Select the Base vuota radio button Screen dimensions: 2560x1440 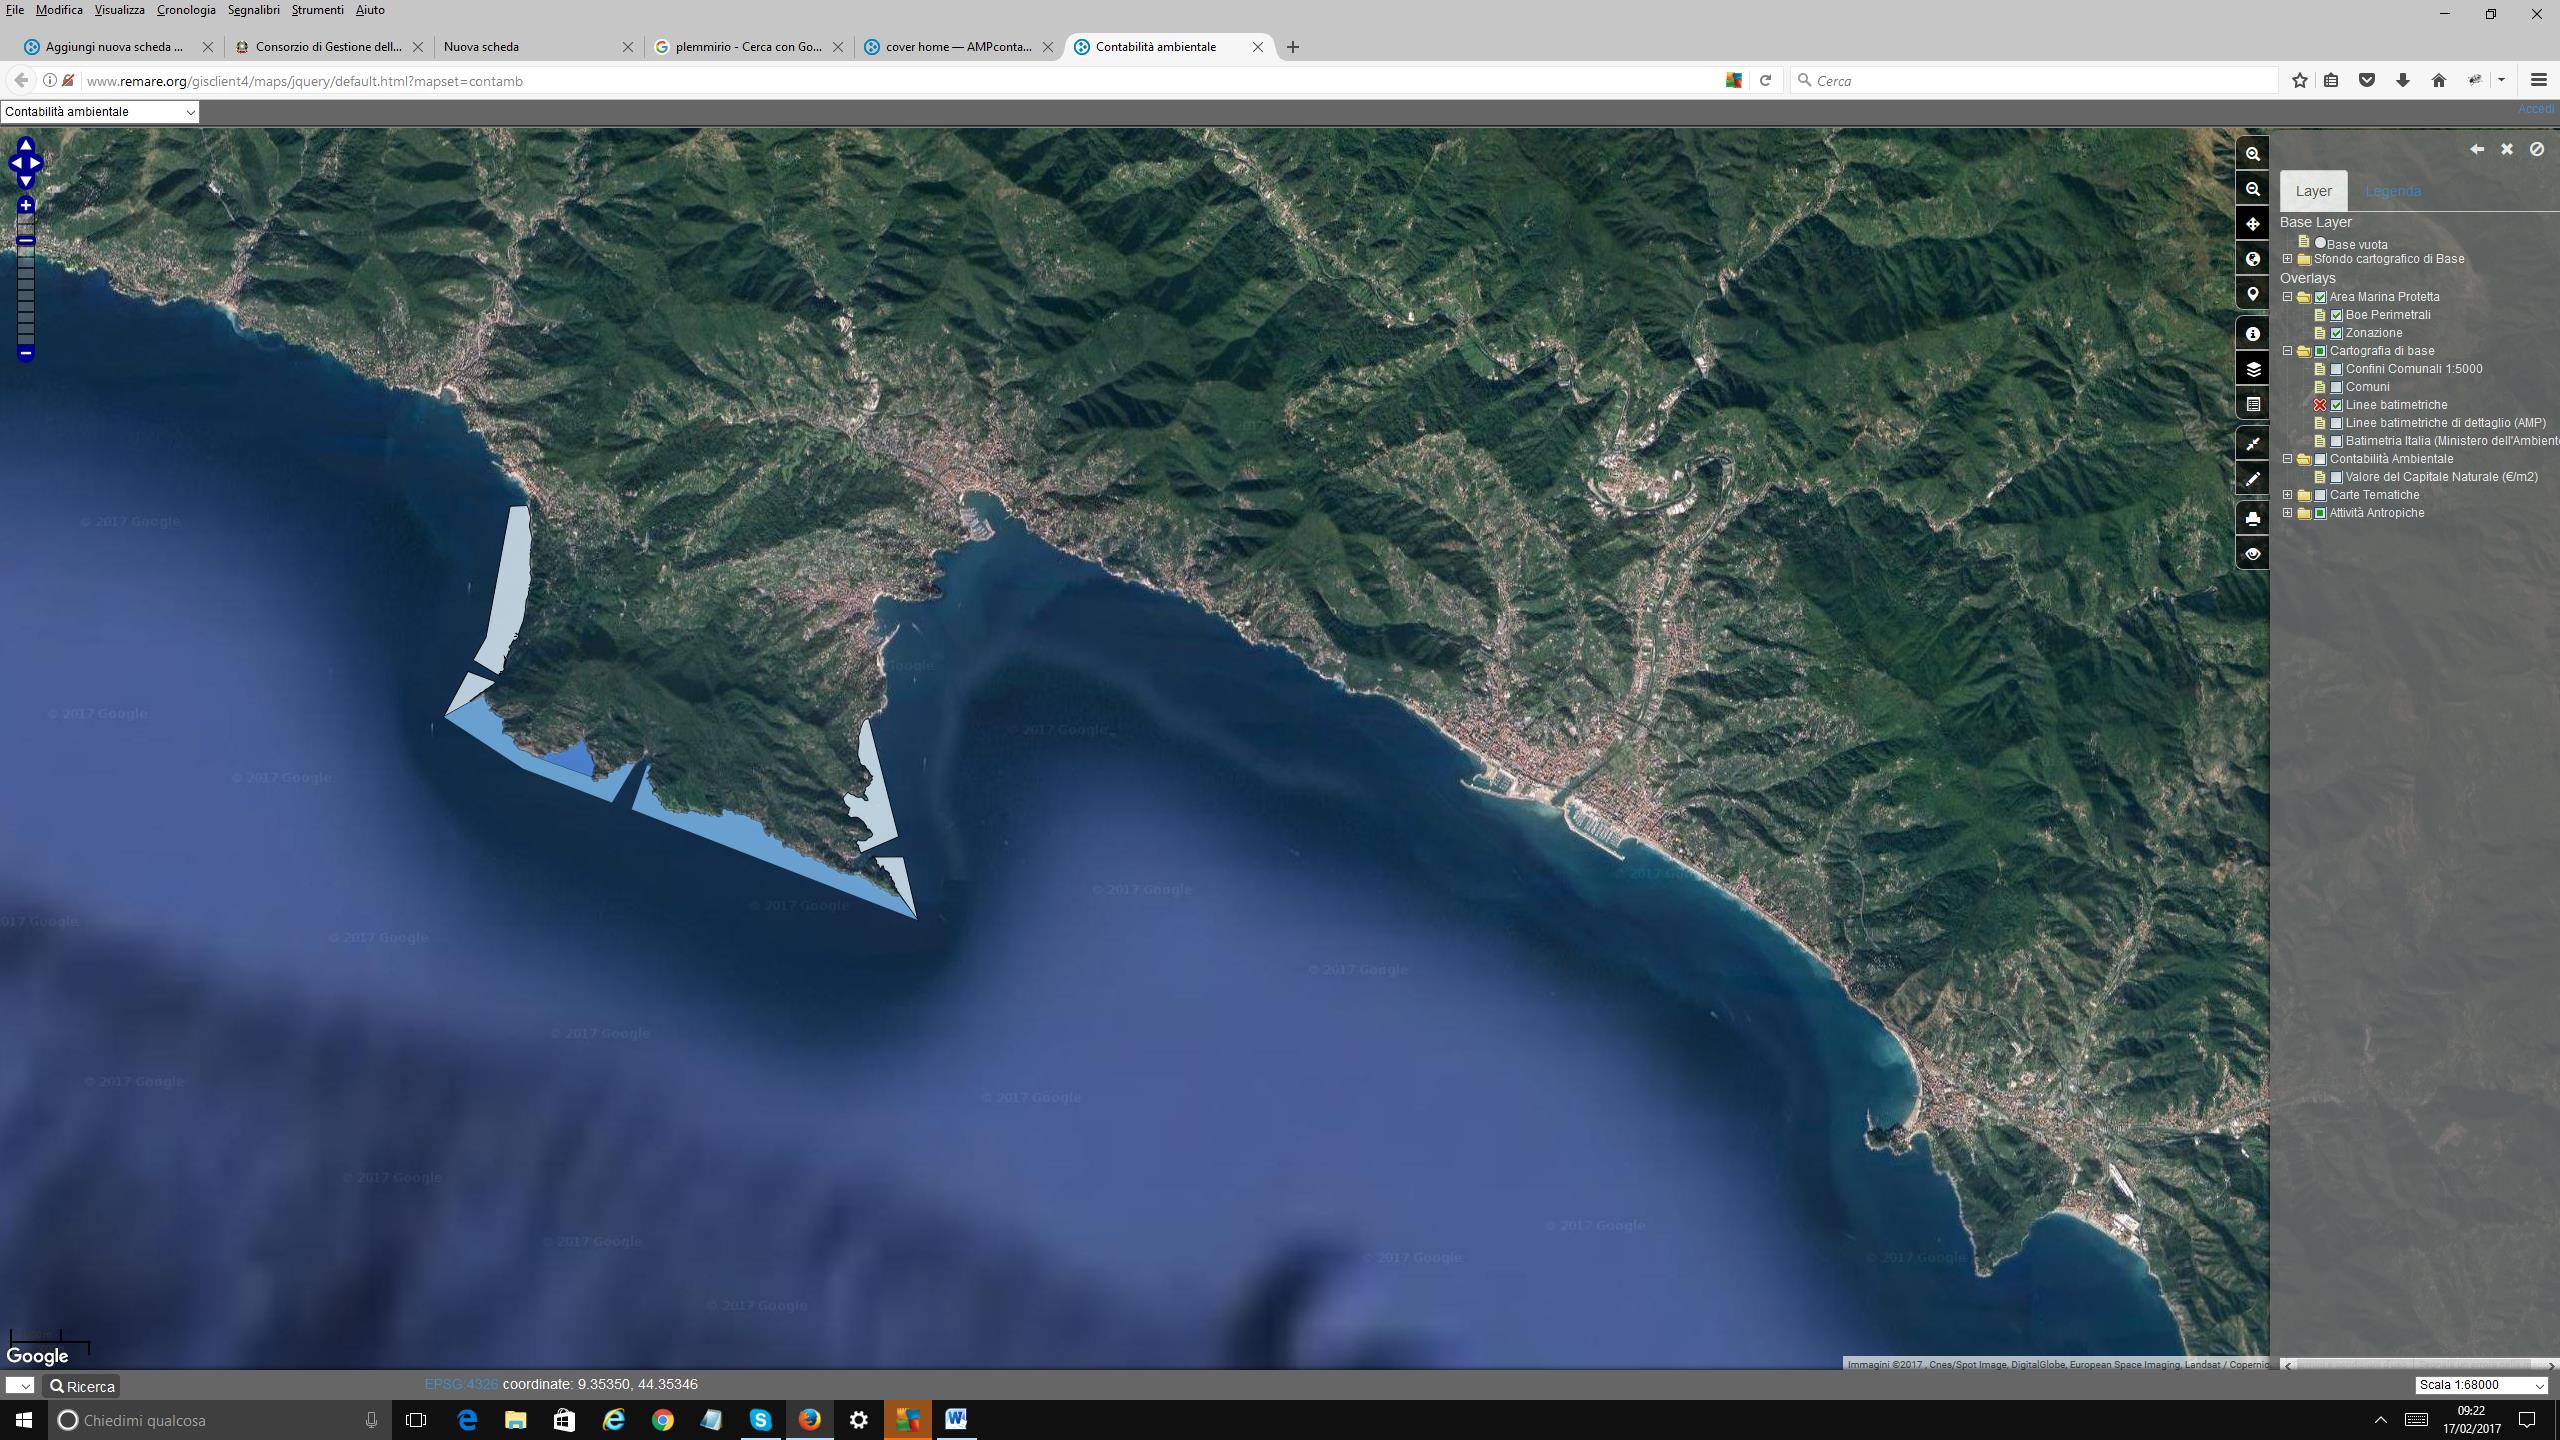tap(2320, 243)
